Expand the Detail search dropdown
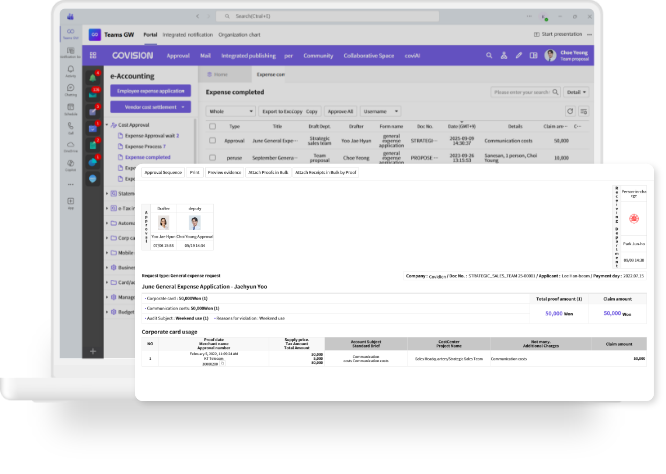The width and height of the screenshot is (666, 474). pos(576,92)
